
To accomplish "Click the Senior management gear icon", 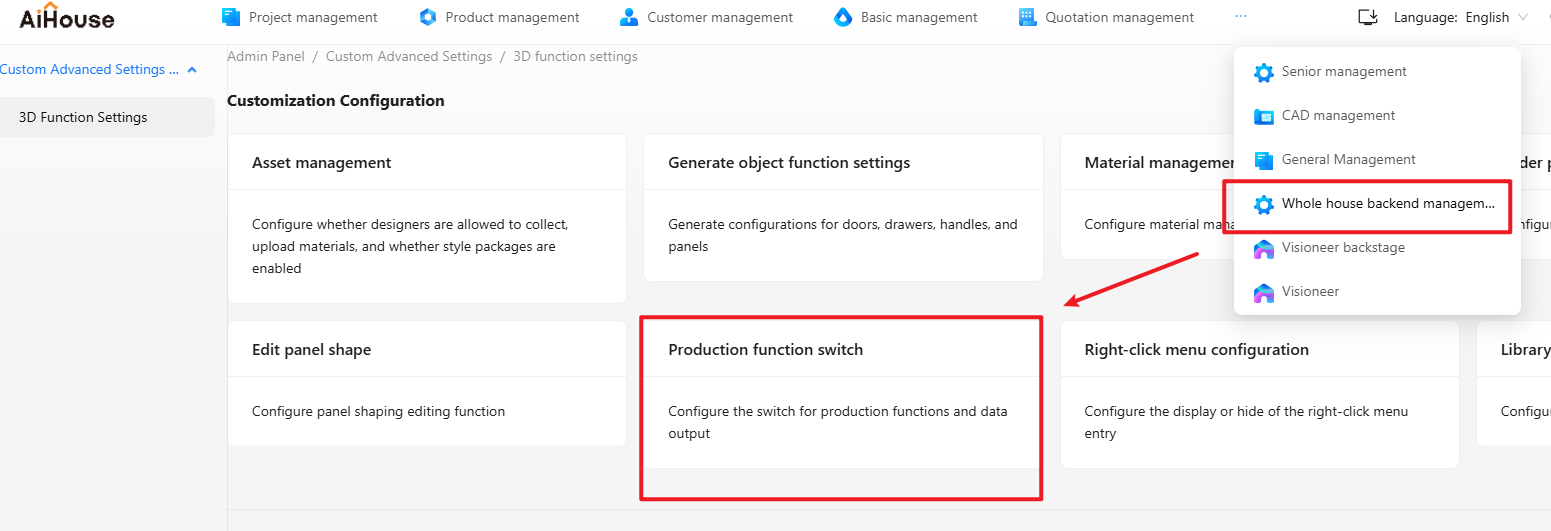I will 1264,72.
